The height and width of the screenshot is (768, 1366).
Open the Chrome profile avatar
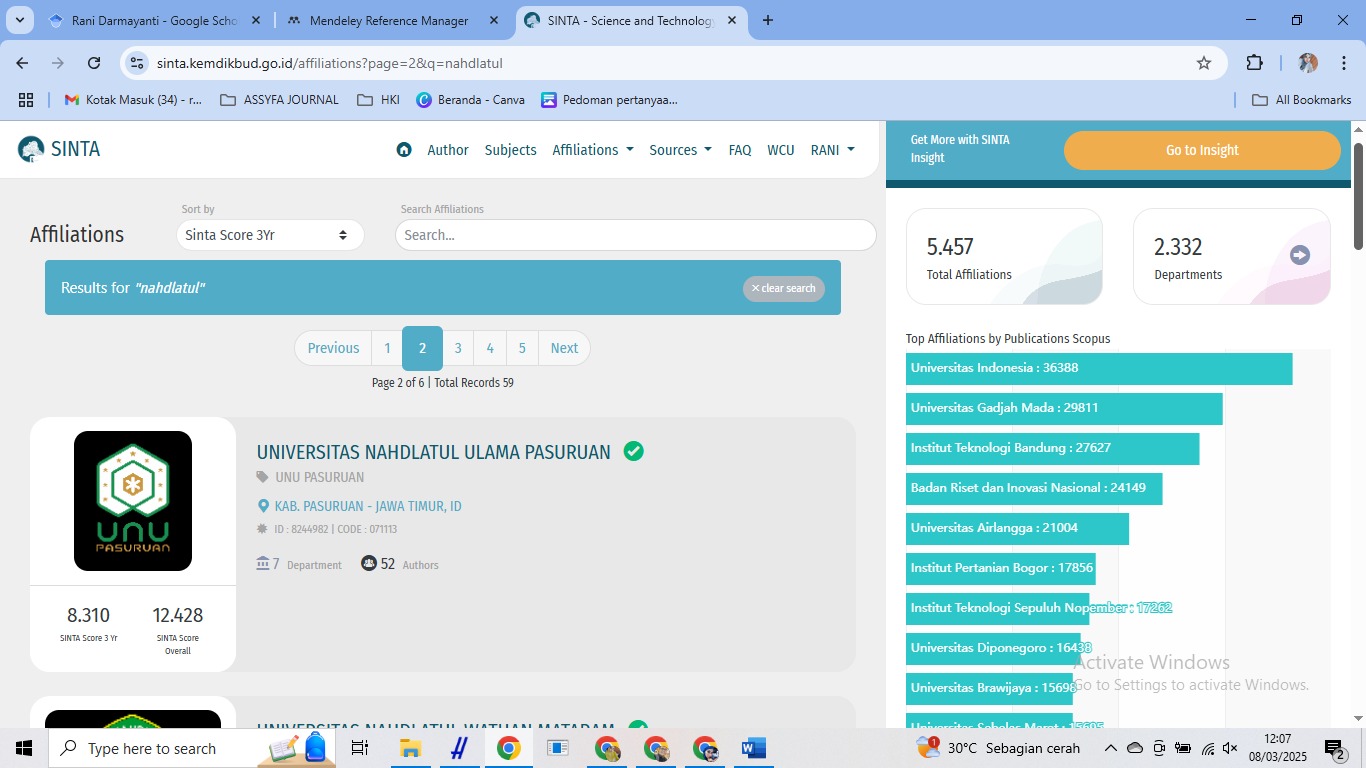click(1308, 63)
